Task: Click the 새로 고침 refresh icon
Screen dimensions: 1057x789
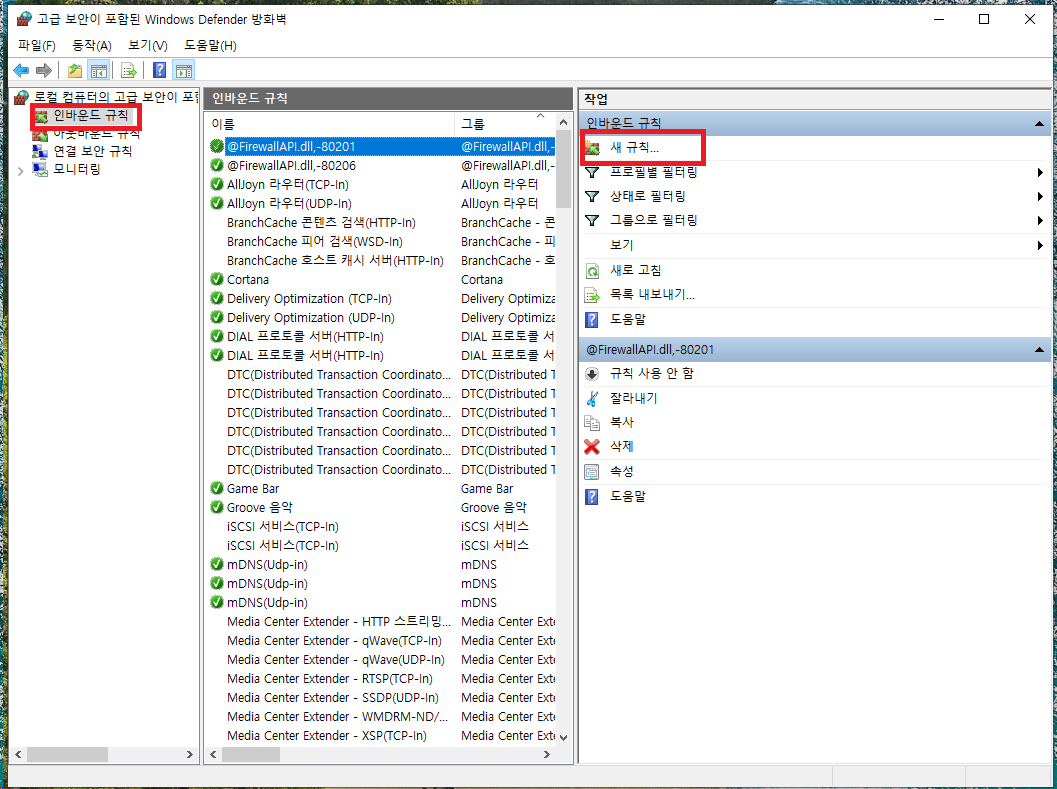Action: click(x=592, y=270)
